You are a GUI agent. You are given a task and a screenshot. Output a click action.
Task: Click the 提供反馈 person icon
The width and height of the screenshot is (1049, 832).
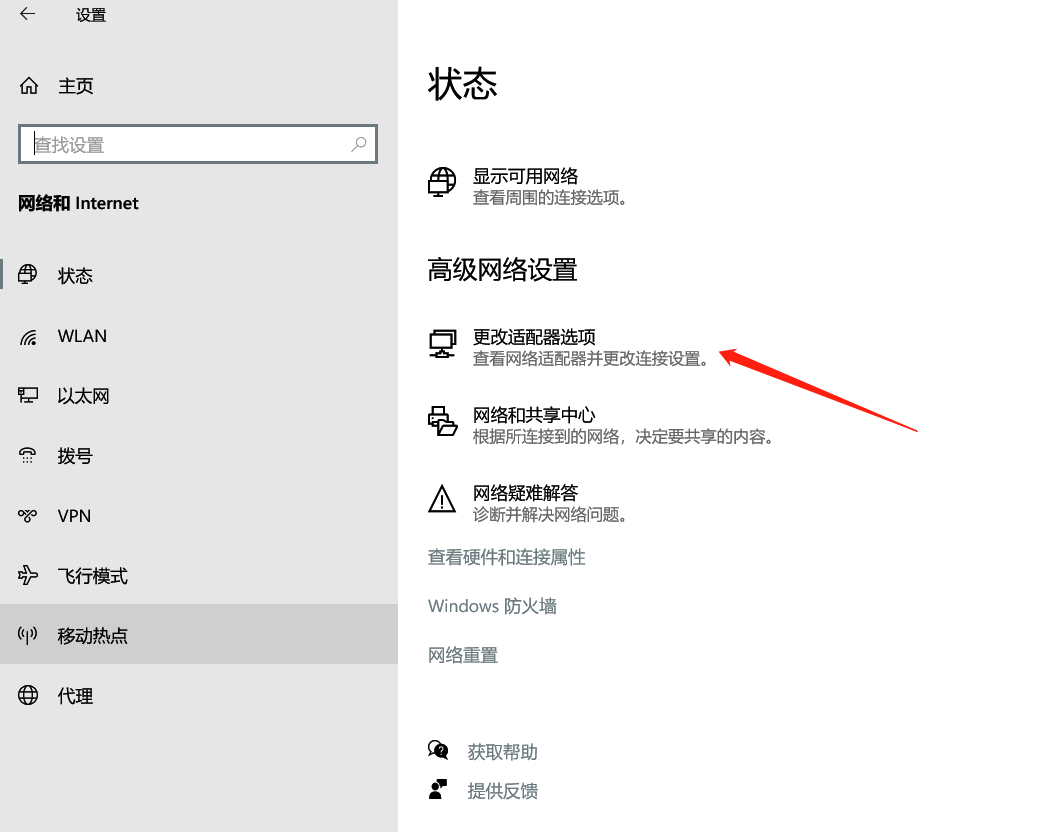(x=438, y=789)
